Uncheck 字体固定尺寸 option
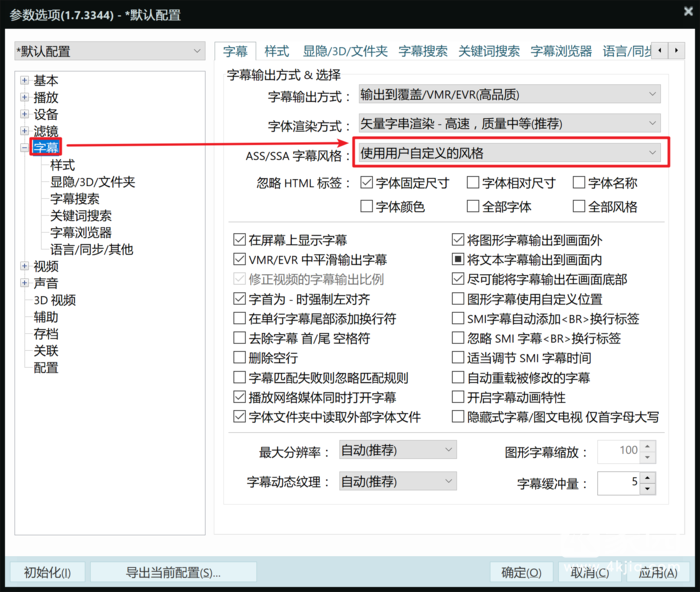 click(x=367, y=183)
